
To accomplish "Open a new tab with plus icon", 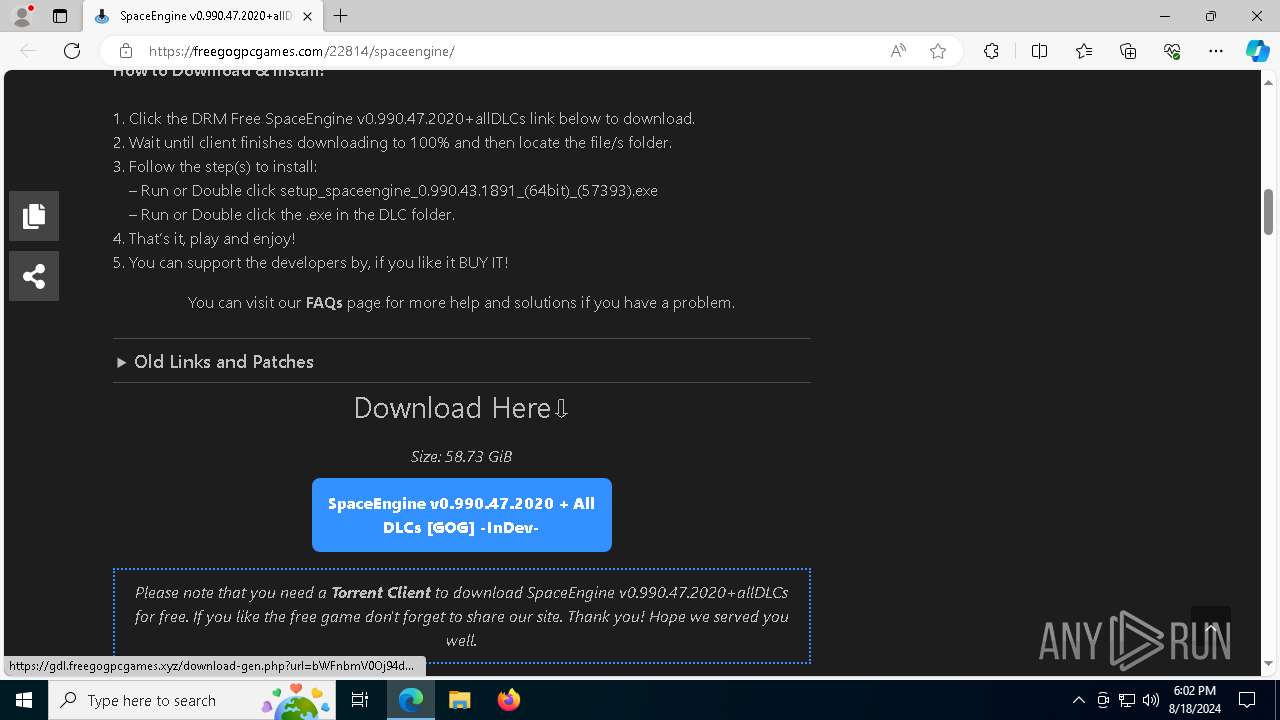I will click(341, 16).
